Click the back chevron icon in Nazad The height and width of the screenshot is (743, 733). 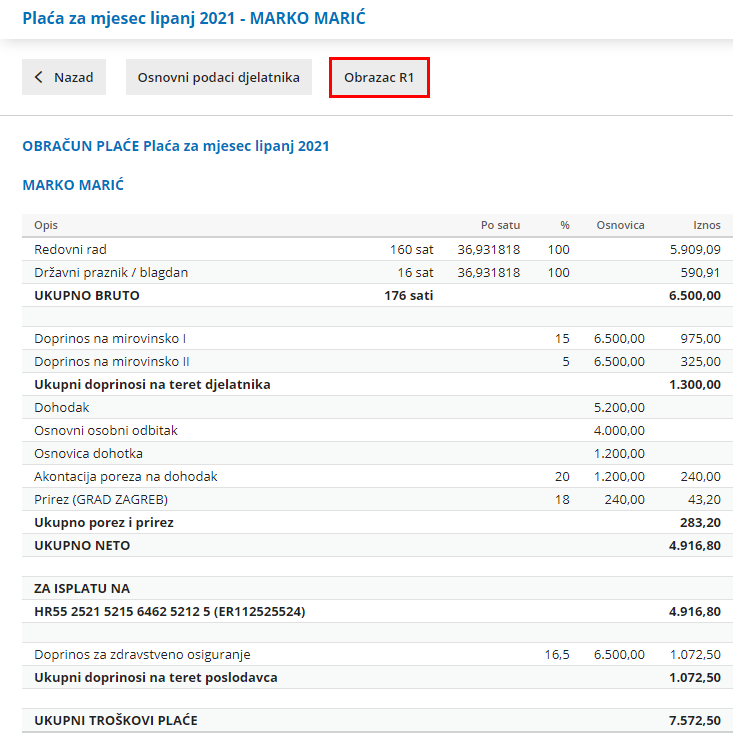click(39, 77)
